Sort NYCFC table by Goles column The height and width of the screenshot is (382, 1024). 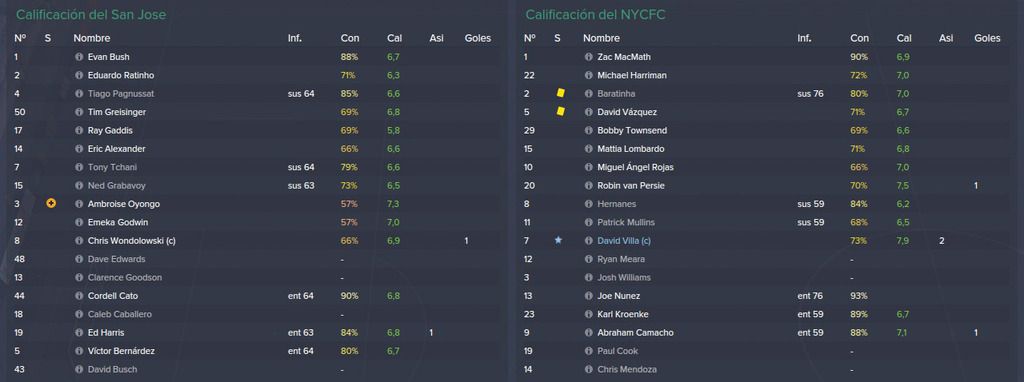(x=987, y=39)
